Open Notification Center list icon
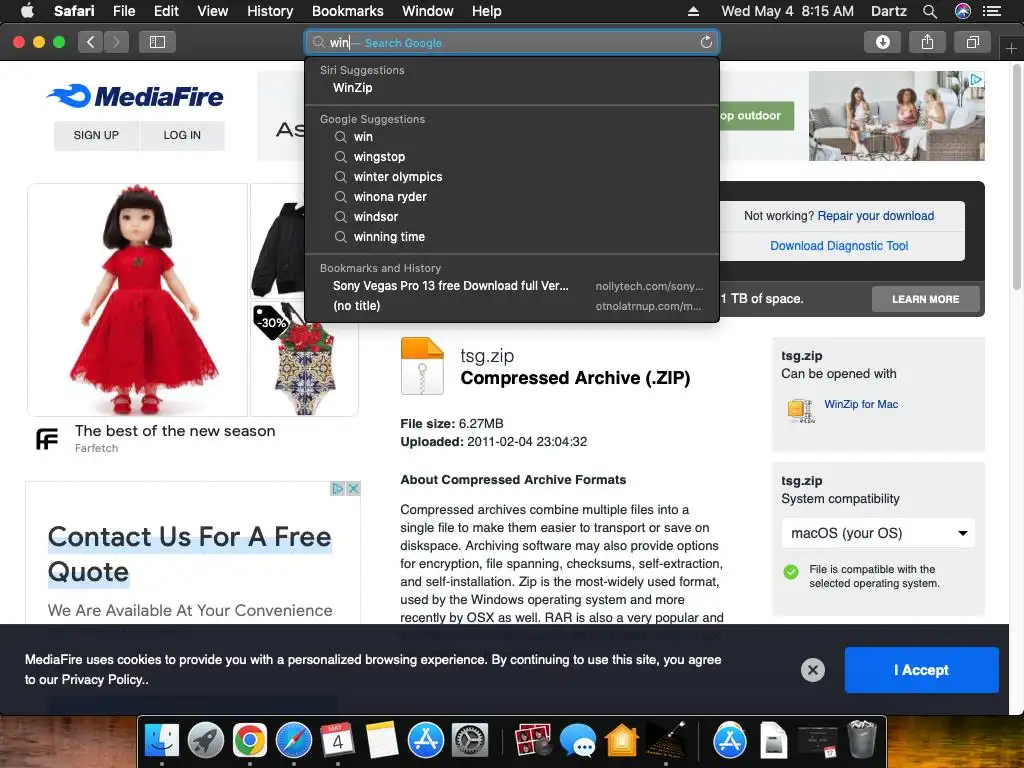Image resolution: width=1024 pixels, height=768 pixels. (x=992, y=11)
